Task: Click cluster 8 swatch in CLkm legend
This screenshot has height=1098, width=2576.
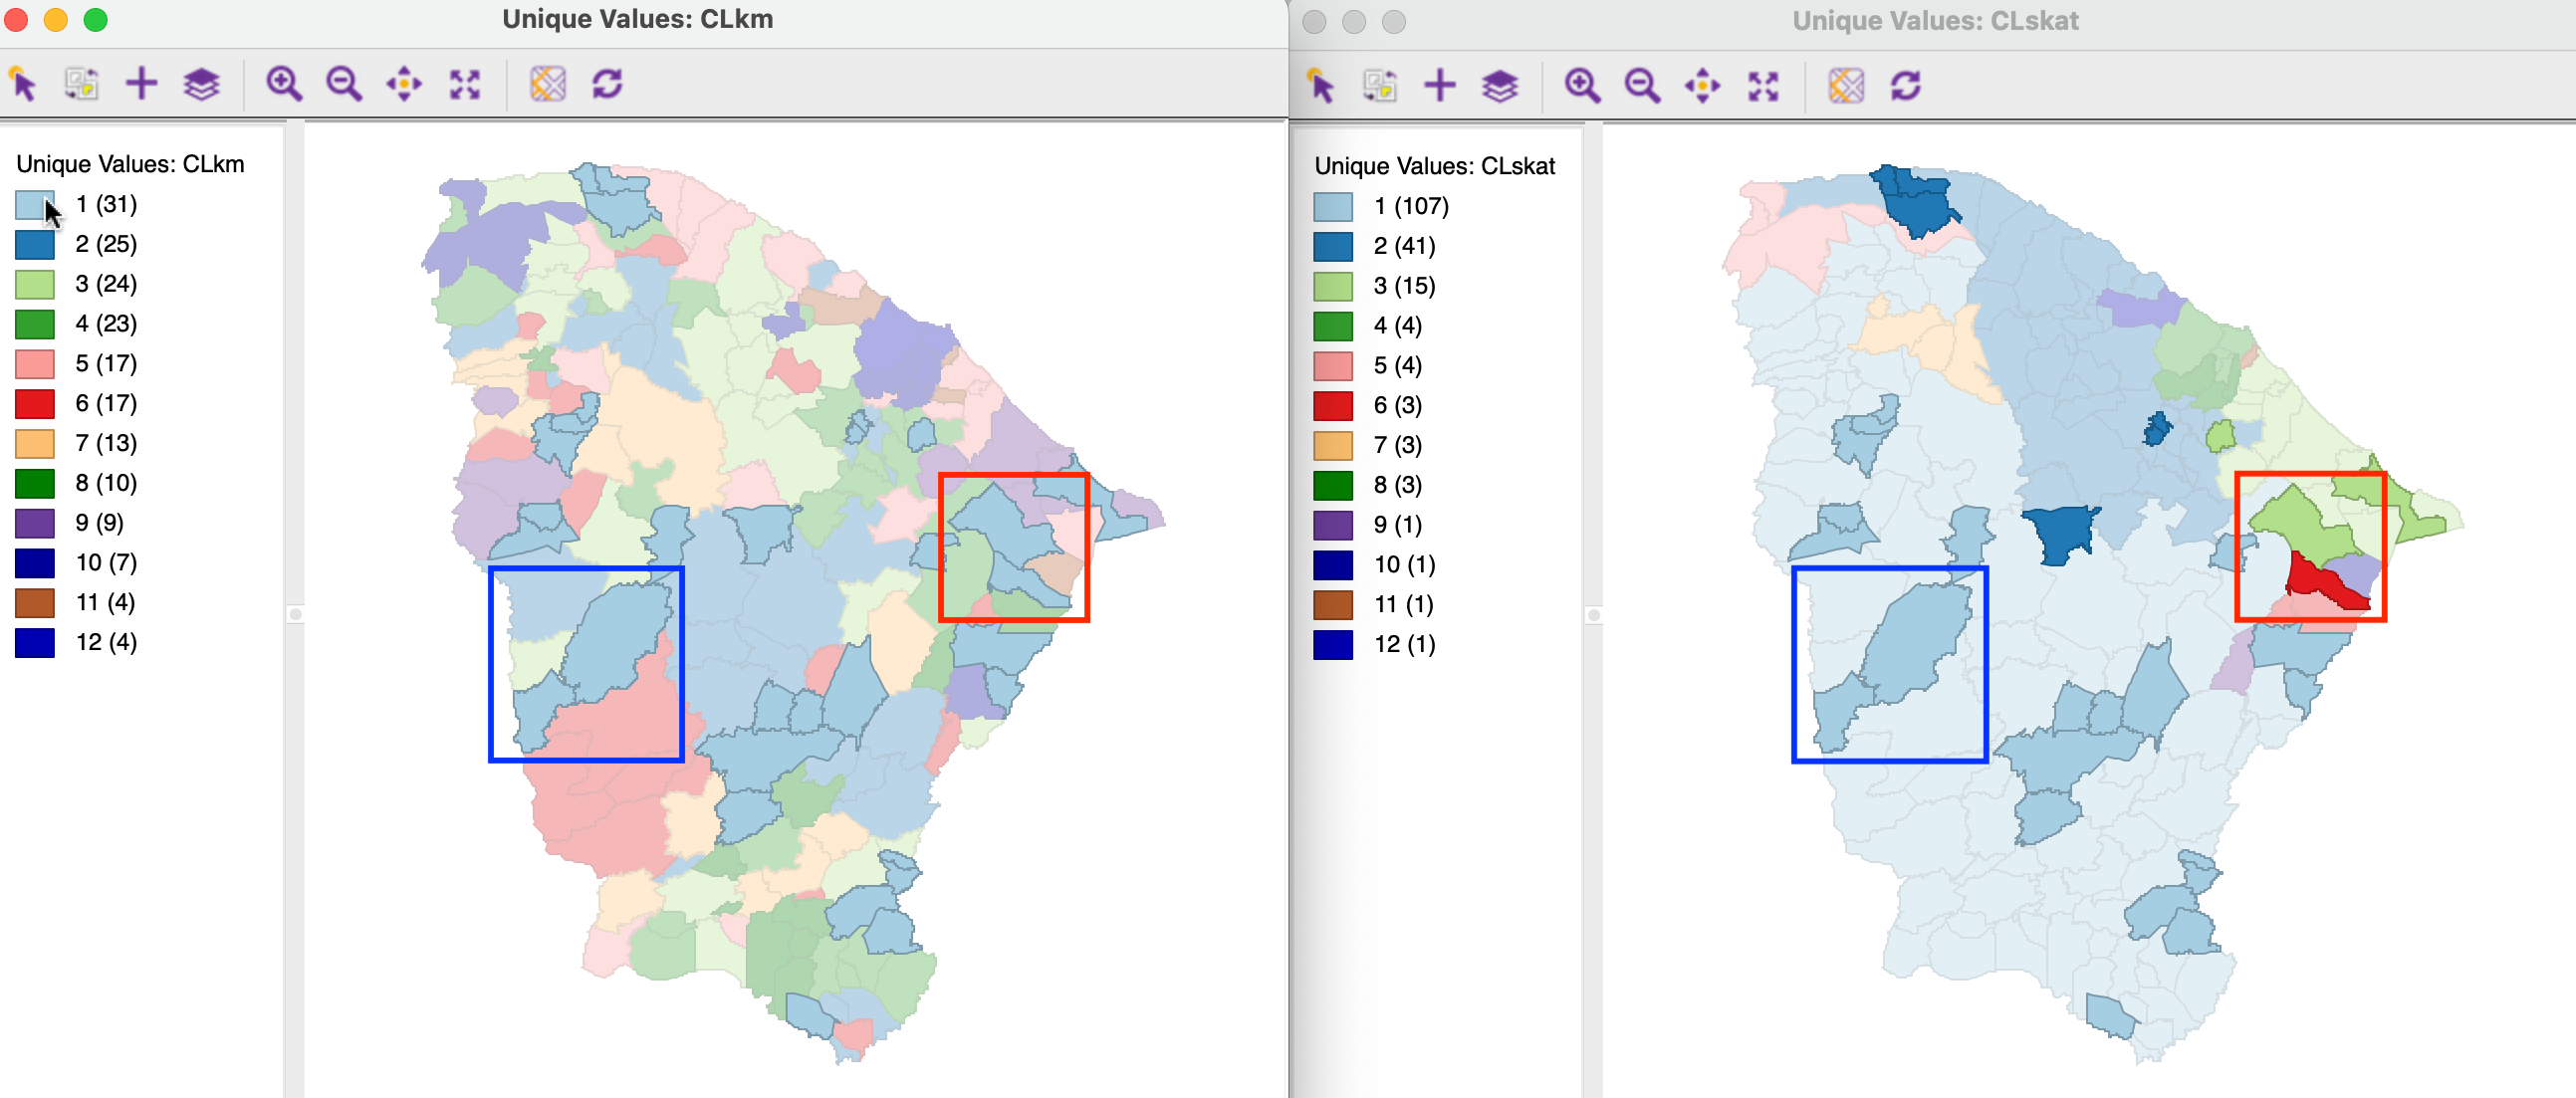Action: click(x=35, y=484)
